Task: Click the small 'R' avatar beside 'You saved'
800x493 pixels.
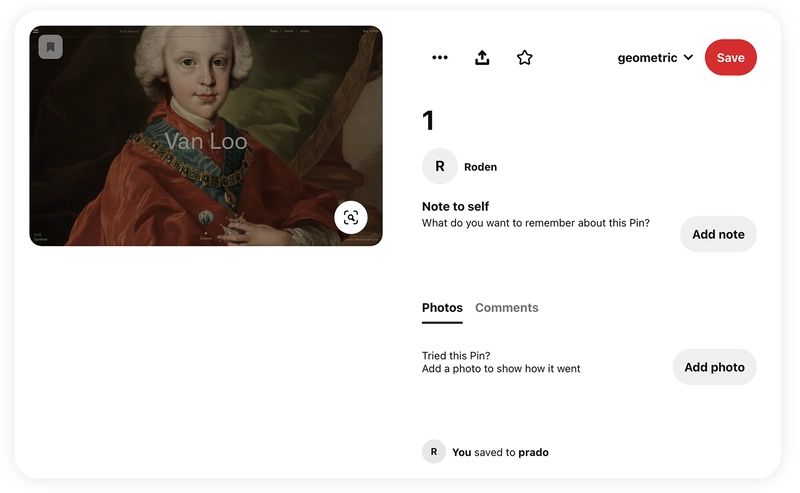Action: click(x=434, y=452)
